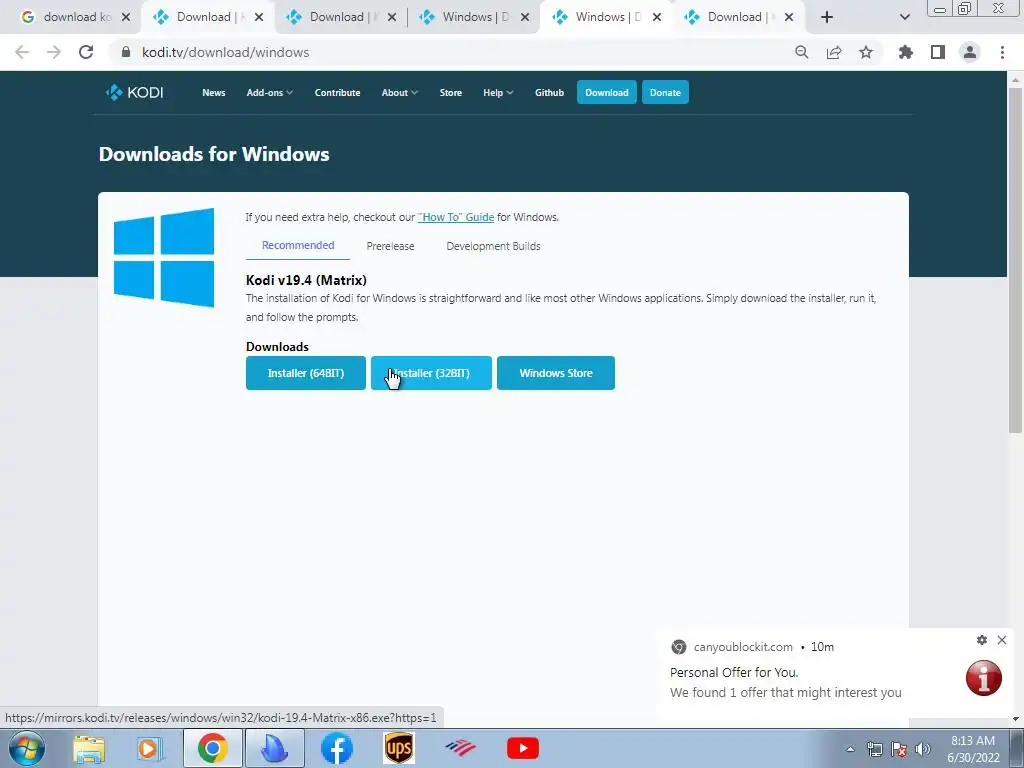Viewport: 1024px width, 768px height.
Task: Expand the Add-ons menu
Action: point(270,93)
